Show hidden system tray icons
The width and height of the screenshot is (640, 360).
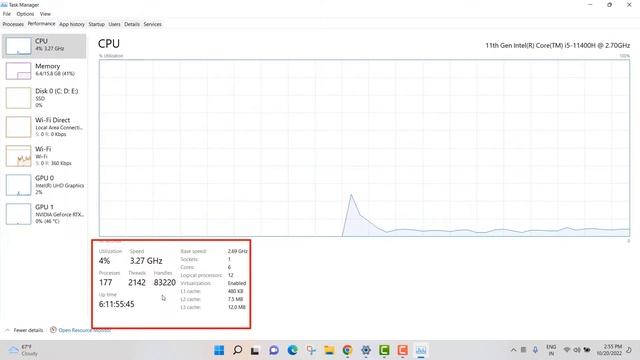click(513, 350)
